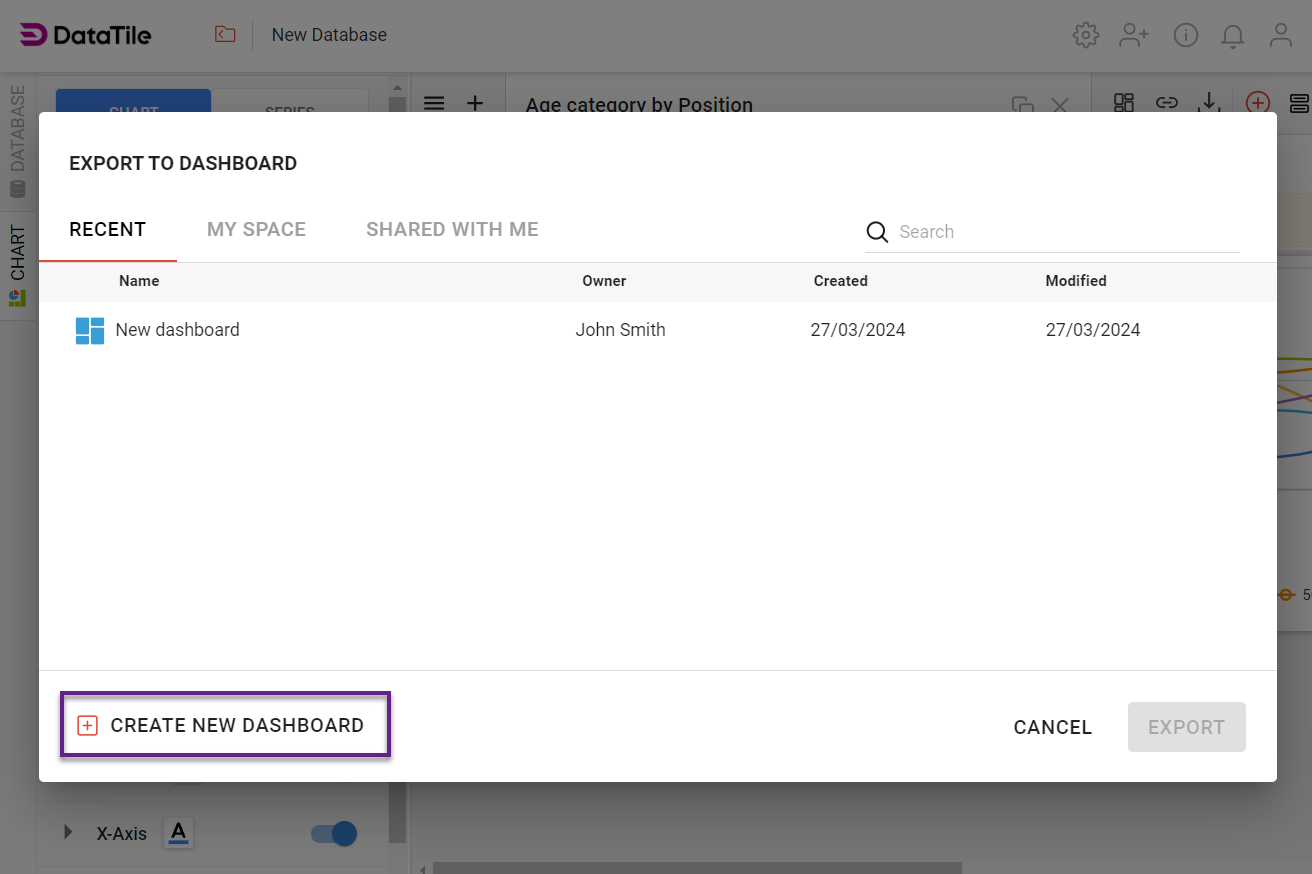
Task: Click the copy link icon above the chart
Action: click(x=1167, y=102)
